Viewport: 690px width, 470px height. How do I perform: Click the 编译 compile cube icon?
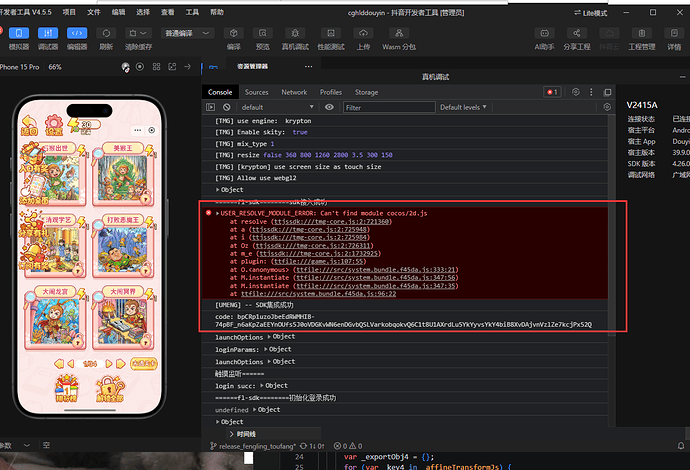(x=234, y=33)
